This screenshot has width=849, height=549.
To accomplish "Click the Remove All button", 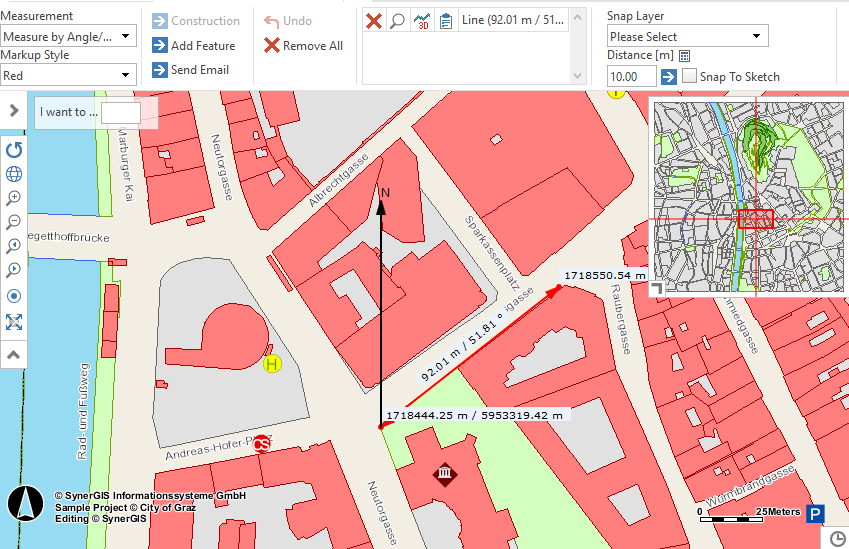I will click(x=303, y=45).
